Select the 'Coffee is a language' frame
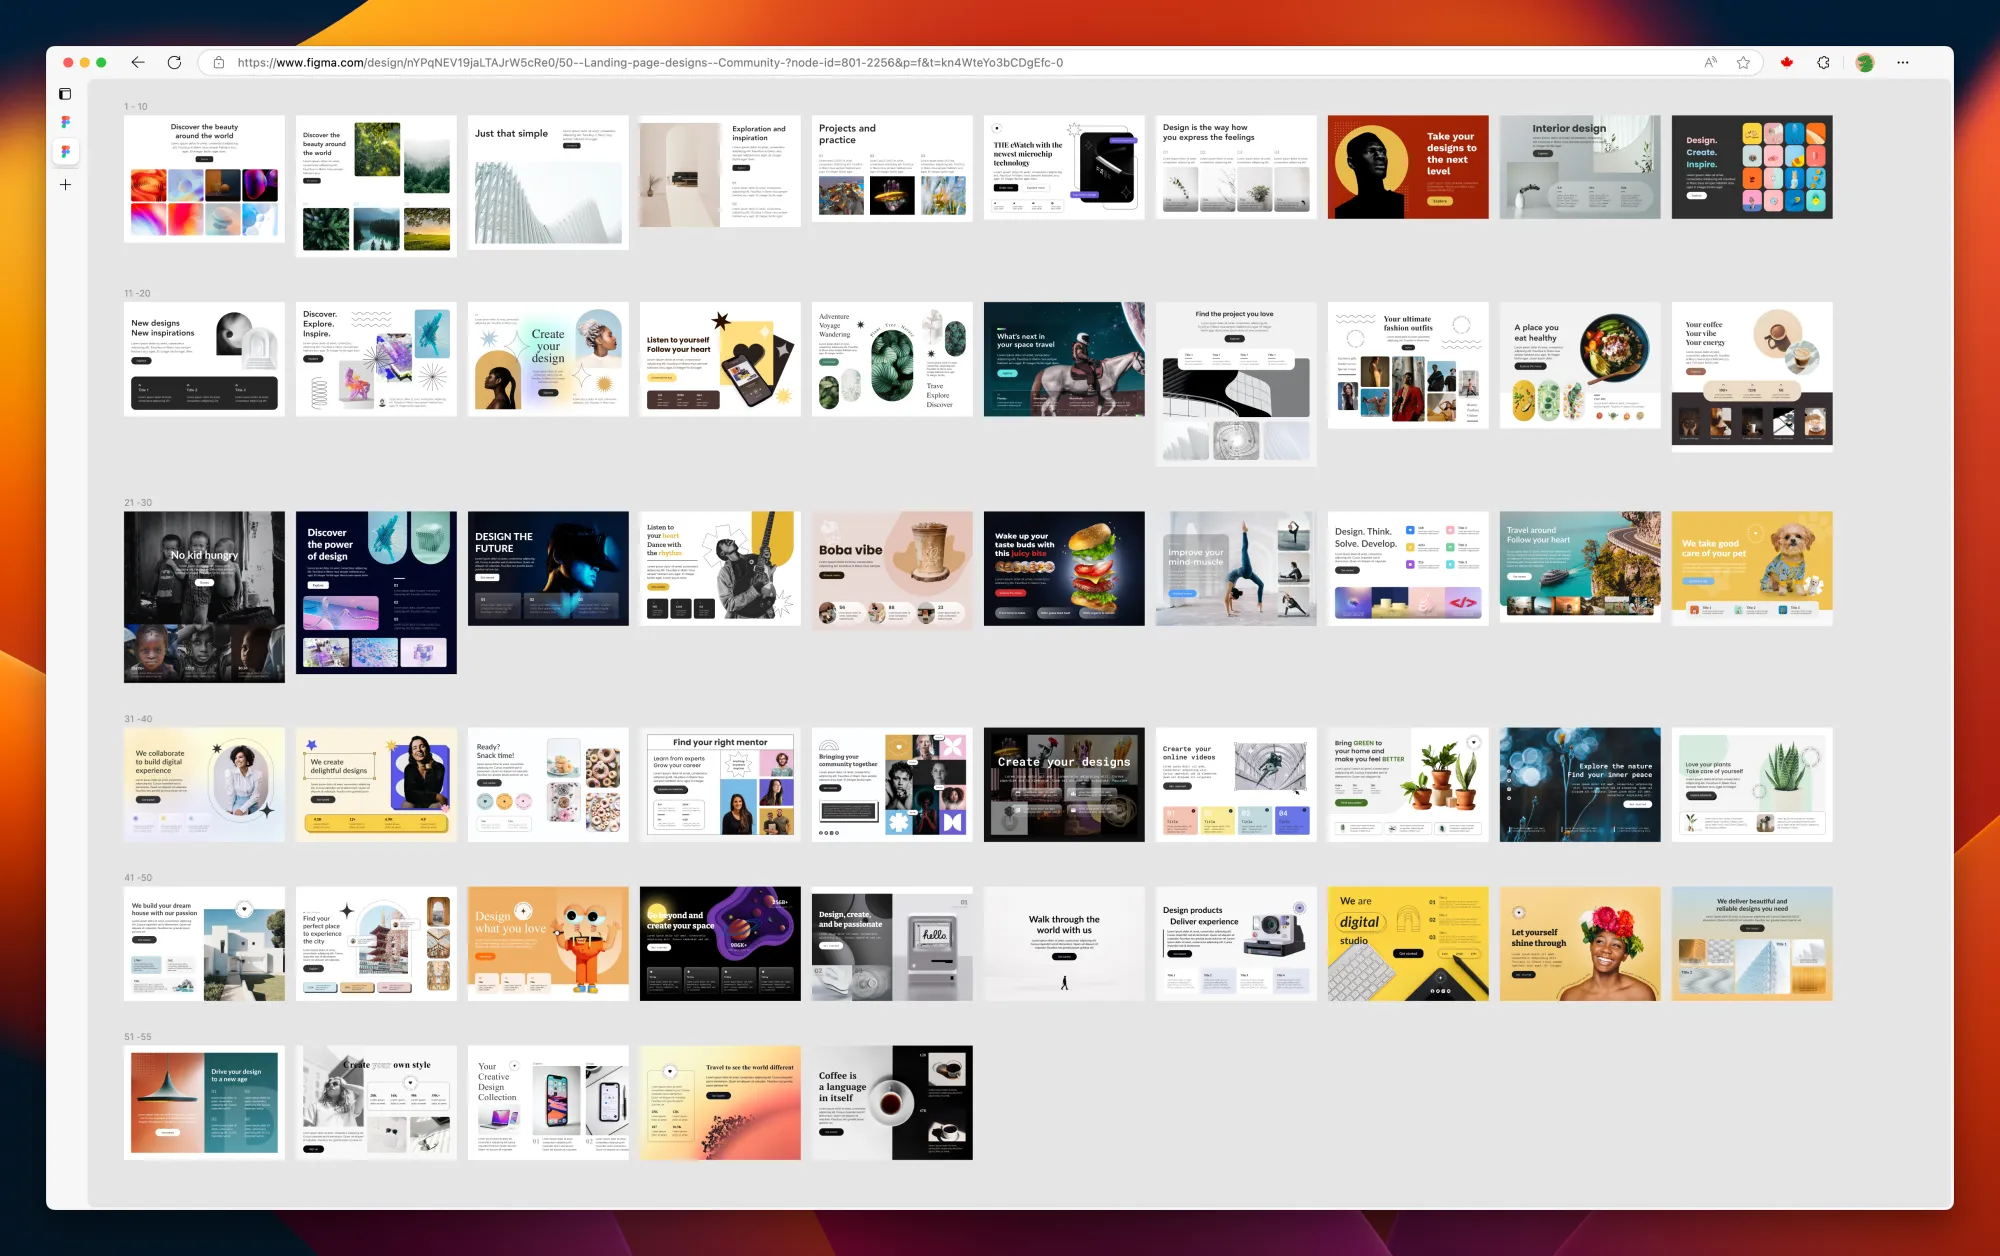This screenshot has height=1256, width=2000. (892, 1102)
